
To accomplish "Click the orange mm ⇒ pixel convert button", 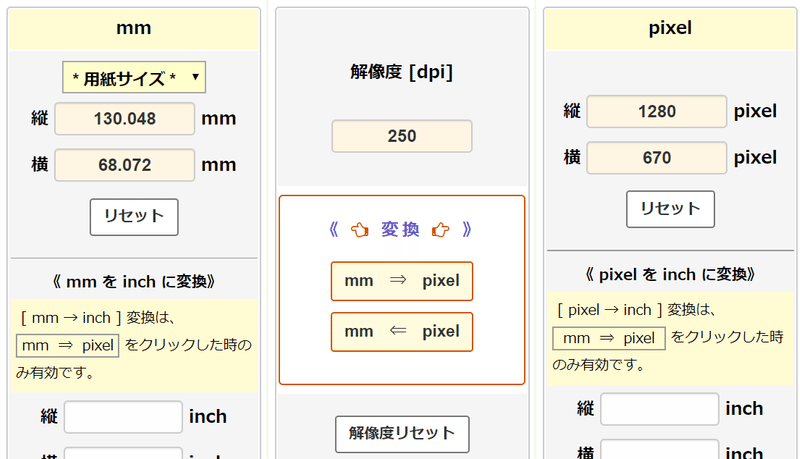I will 402,281.
